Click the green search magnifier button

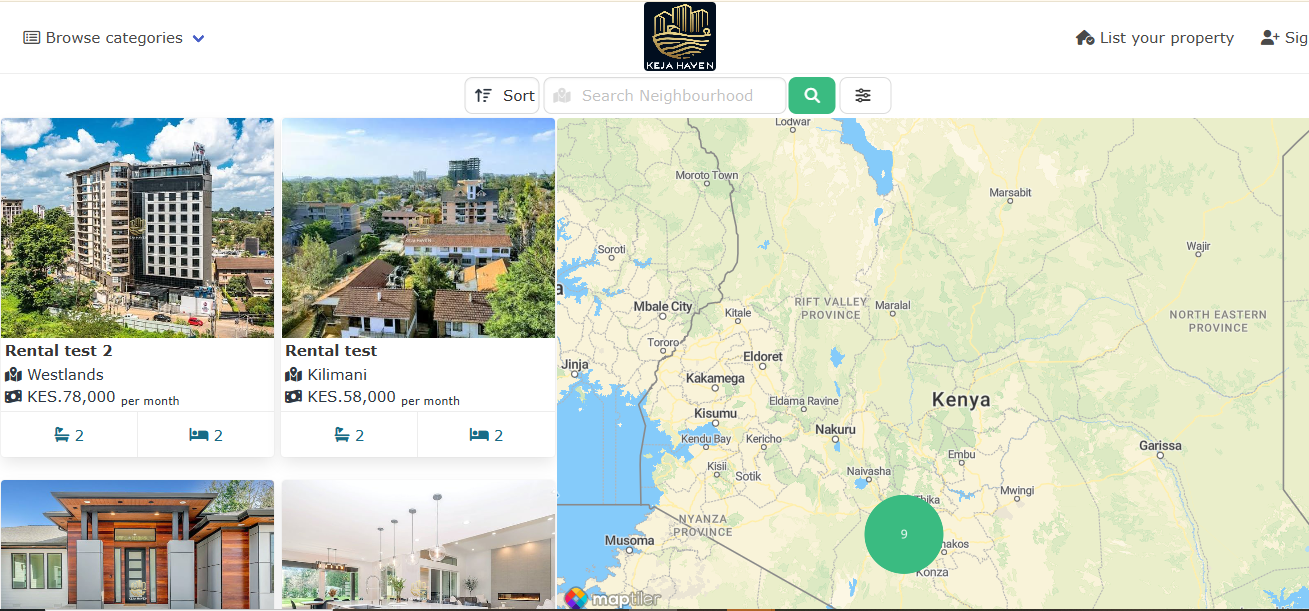click(811, 96)
